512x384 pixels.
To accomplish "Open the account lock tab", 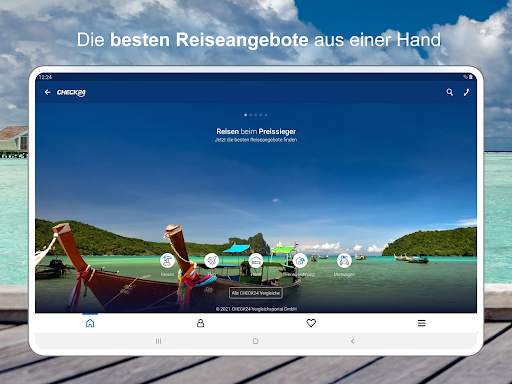I will pyautogui.click(x=200, y=323).
